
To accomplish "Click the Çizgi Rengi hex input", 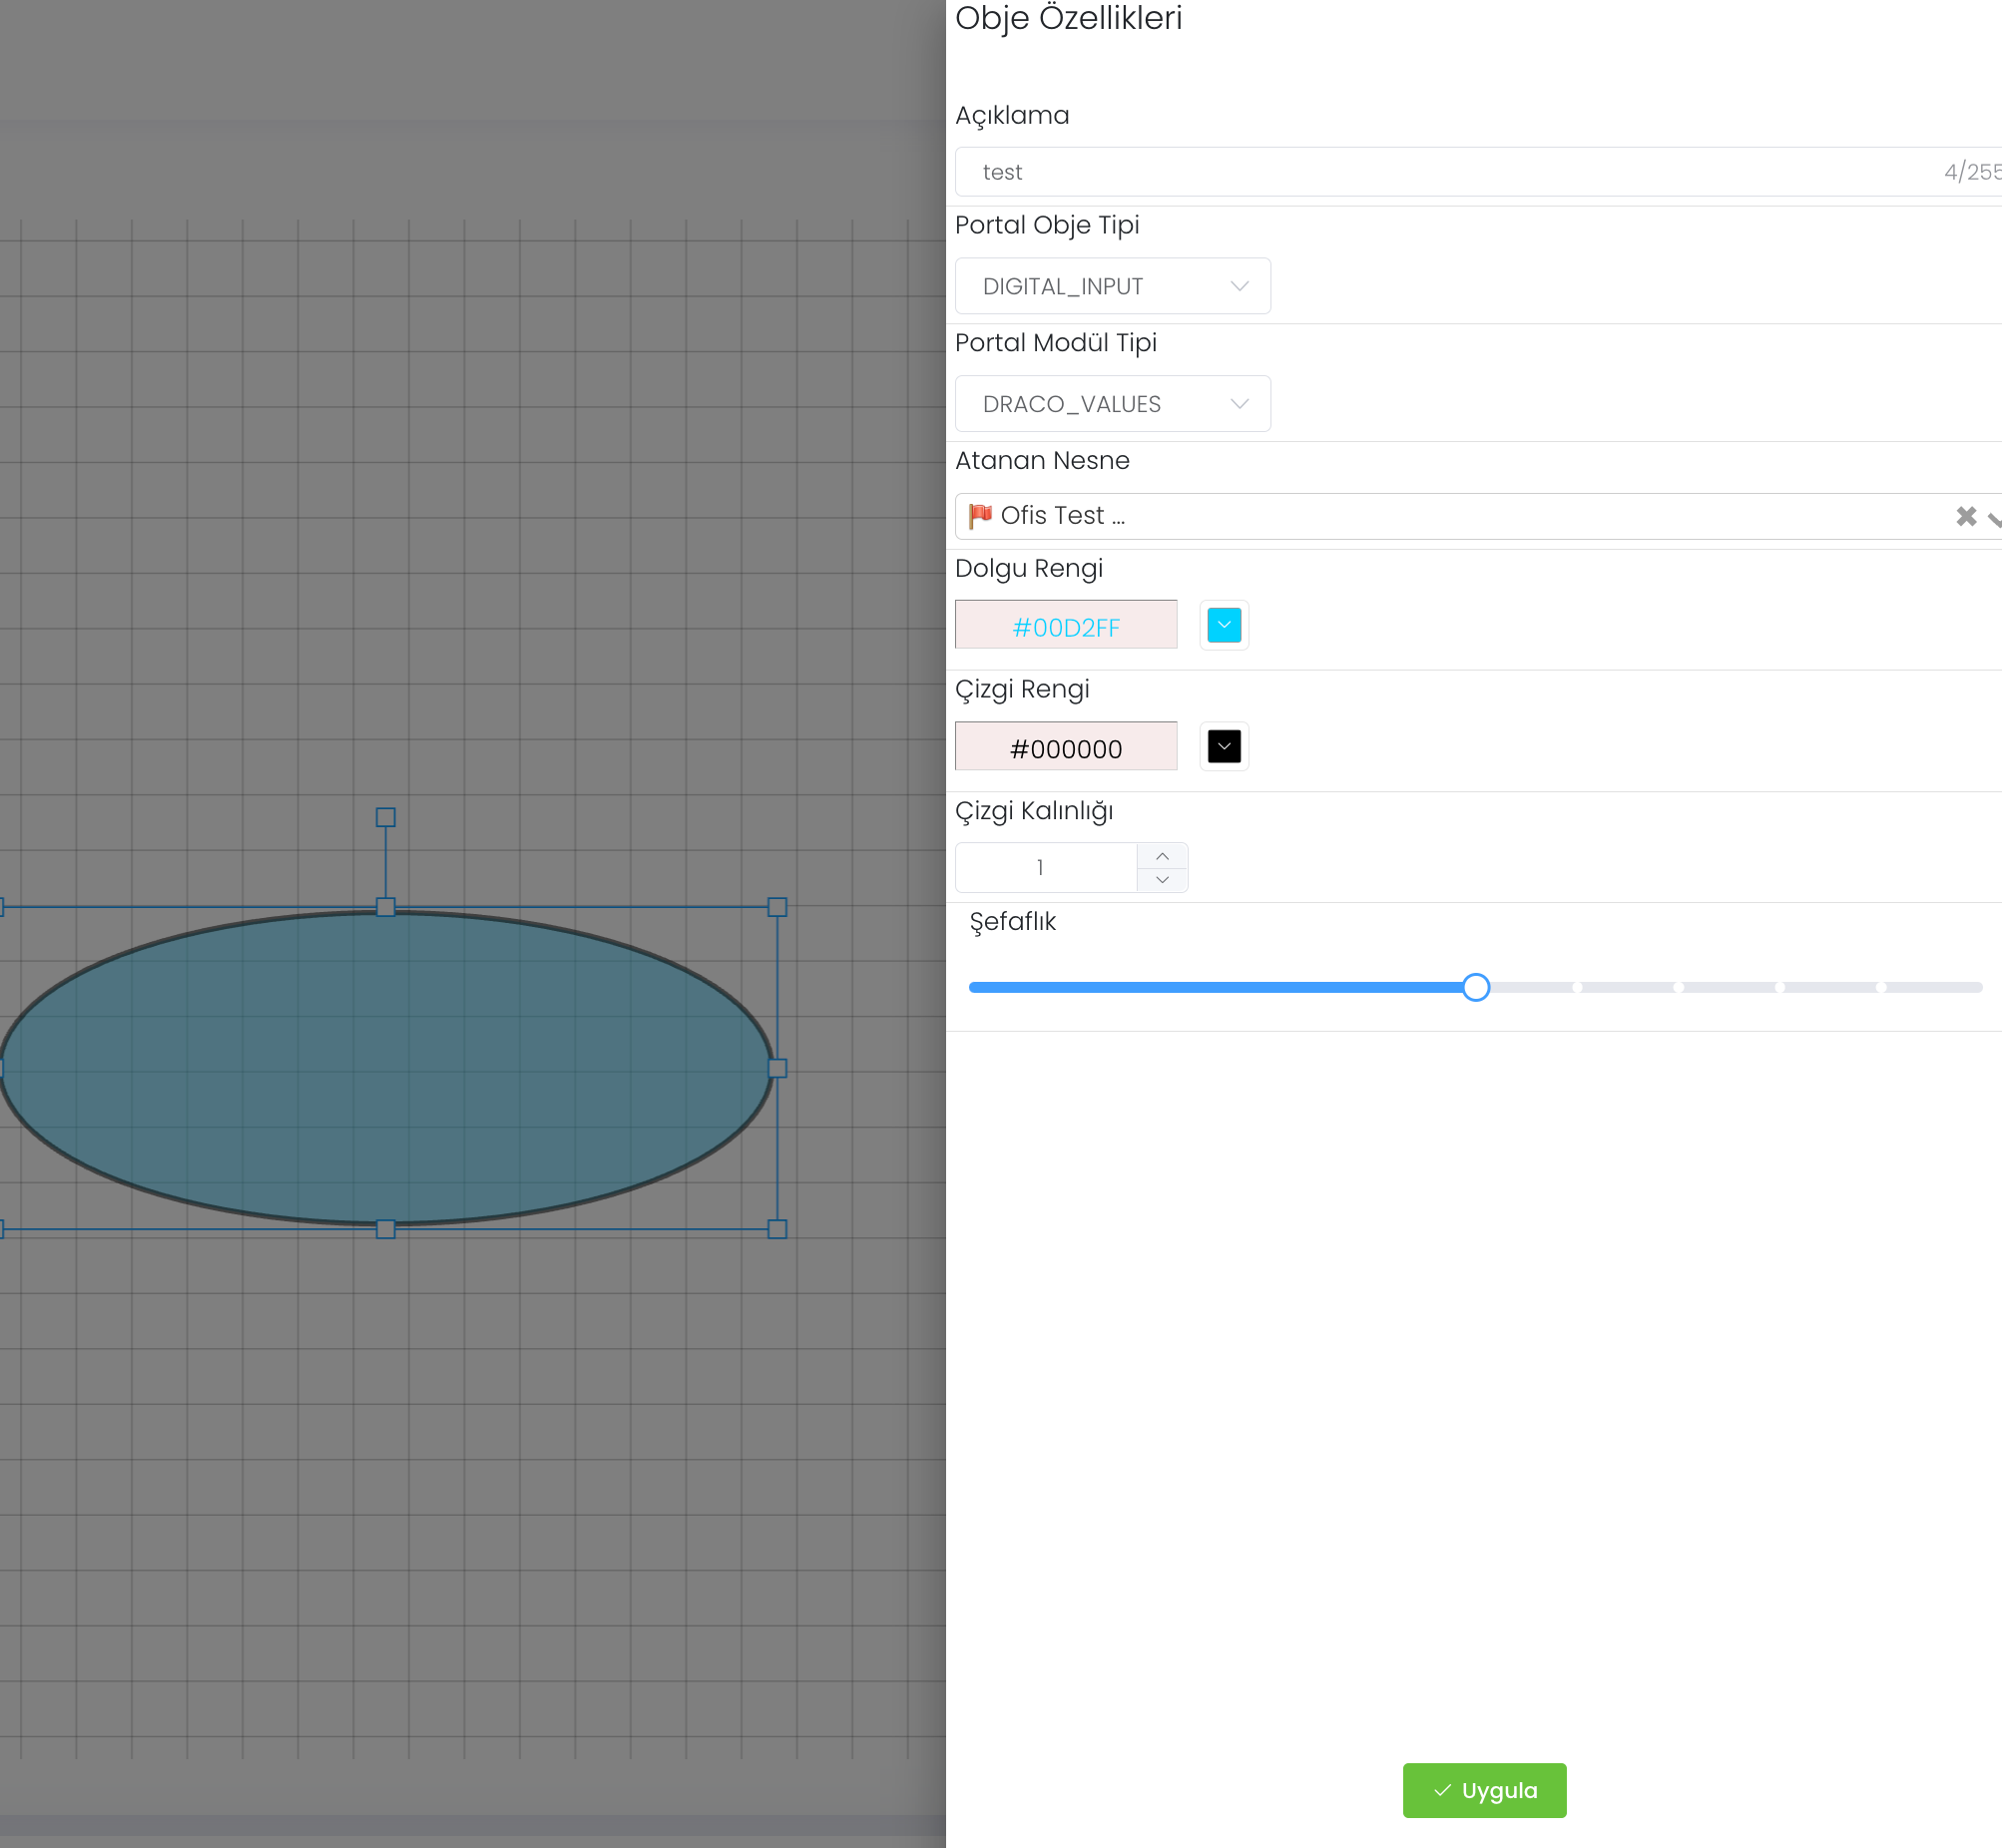I will (1065, 748).
